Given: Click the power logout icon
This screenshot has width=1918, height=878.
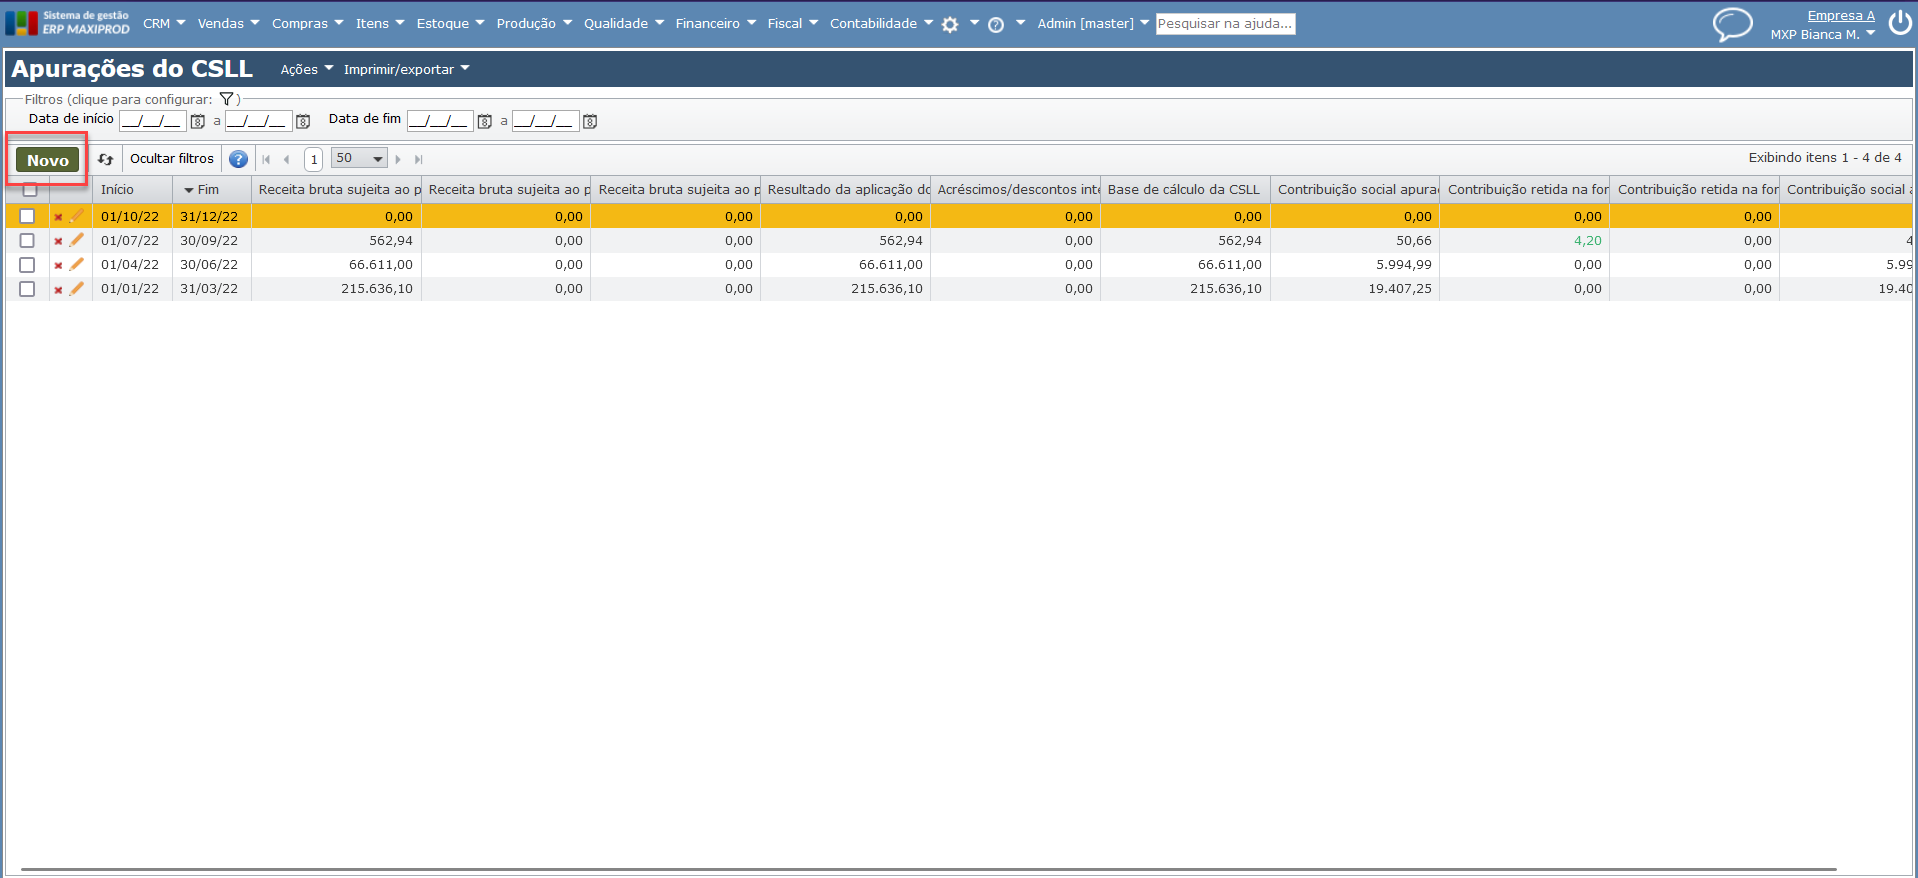Looking at the screenshot, I should click(x=1900, y=24).
